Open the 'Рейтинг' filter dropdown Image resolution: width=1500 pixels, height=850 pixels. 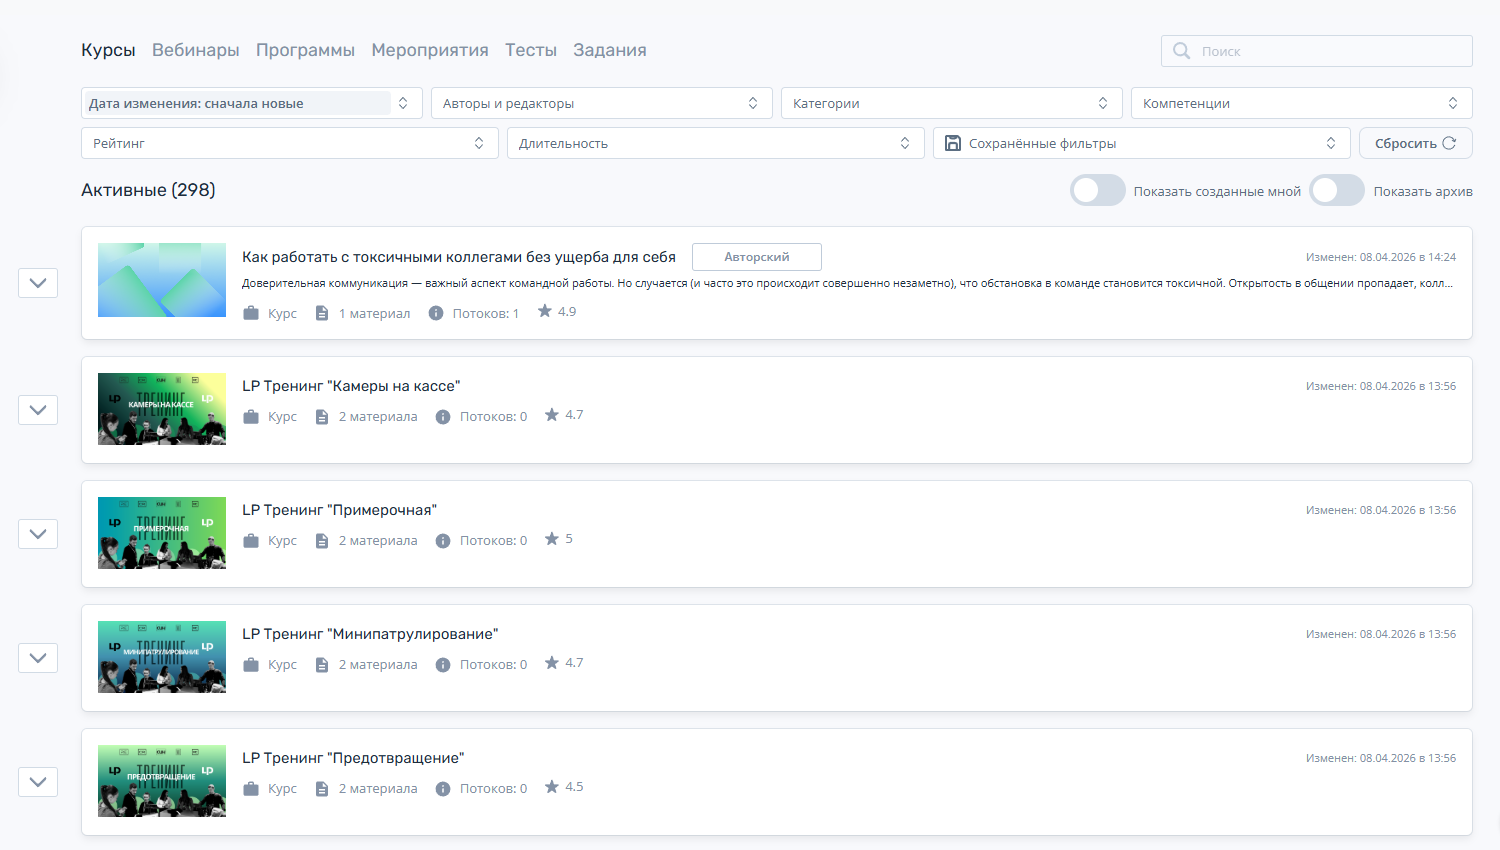click(290, 143)
